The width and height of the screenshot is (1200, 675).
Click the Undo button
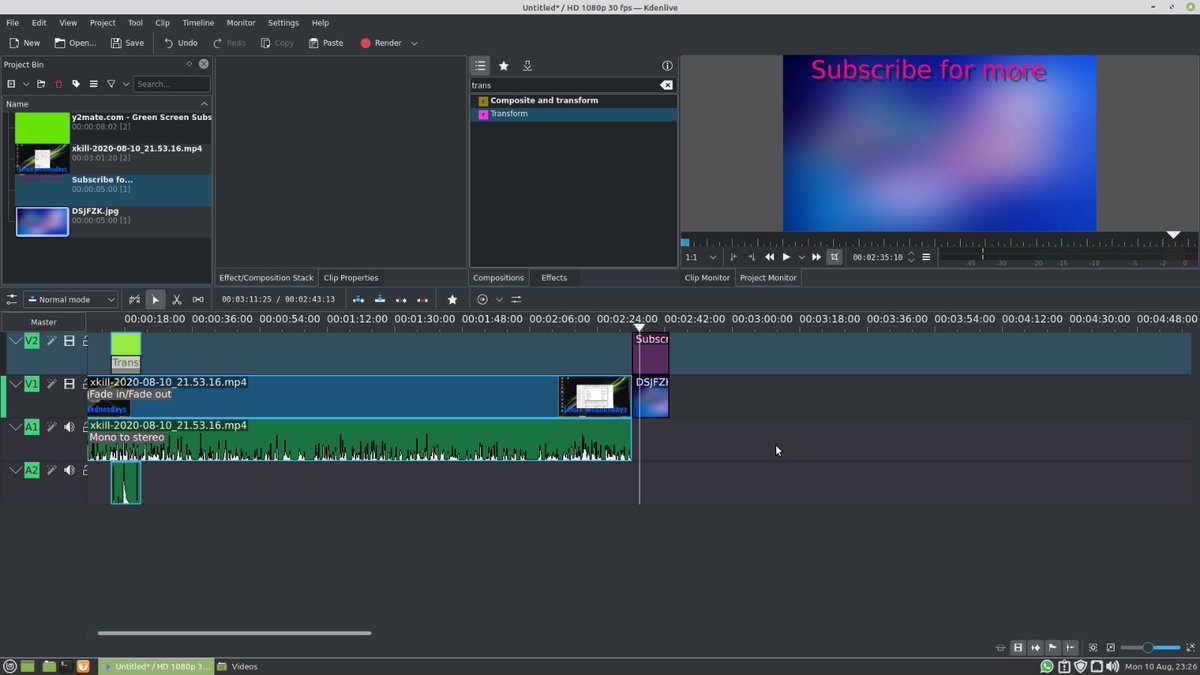[x=178, y=43]
